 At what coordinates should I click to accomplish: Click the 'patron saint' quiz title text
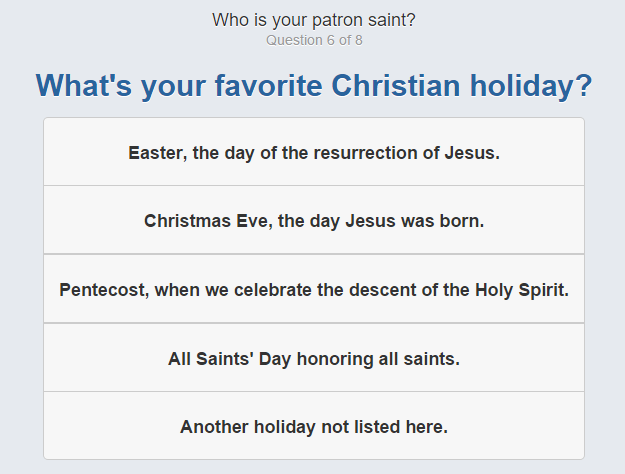[x=314, y=20]
